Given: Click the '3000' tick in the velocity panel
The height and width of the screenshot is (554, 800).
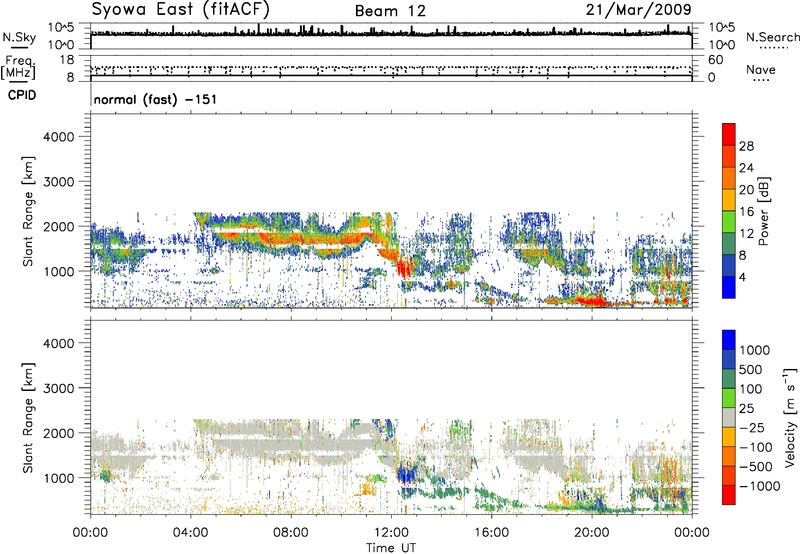Looking at the screenshot, I should (59, 388).
